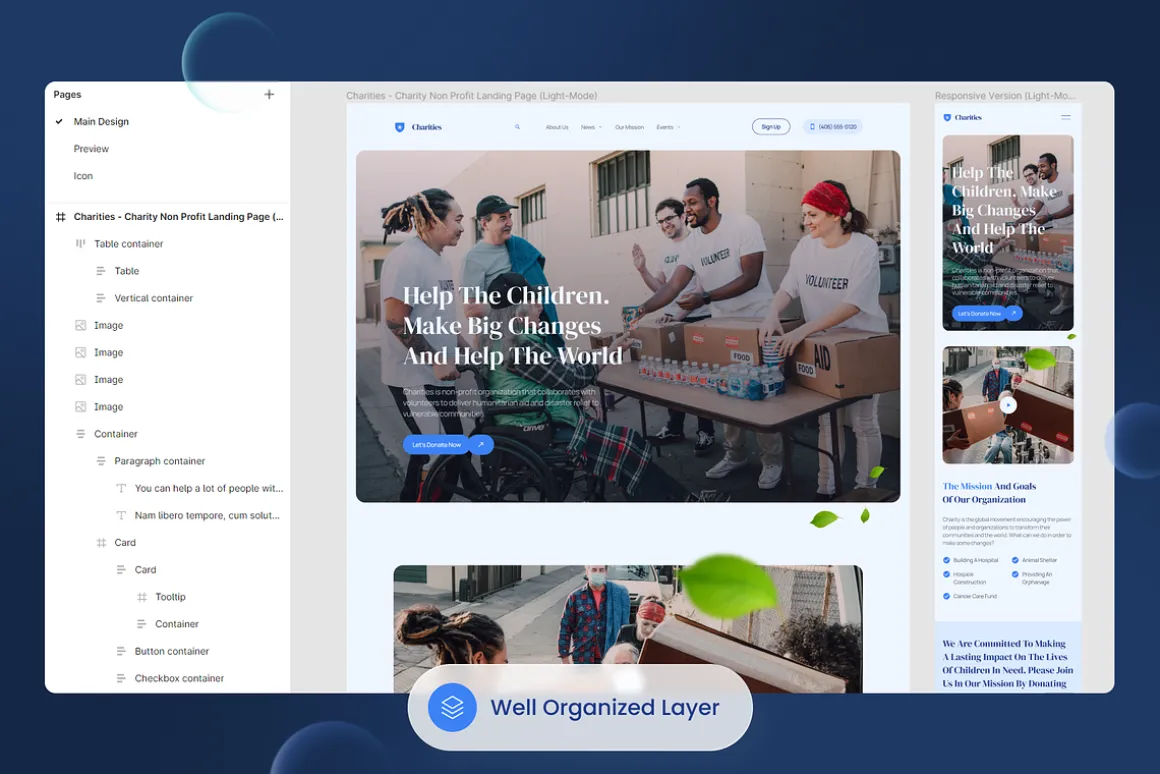Click Charities logo in responsive version header
The width and height of the screenshot is (1160, 774).
tap(962, 117)
